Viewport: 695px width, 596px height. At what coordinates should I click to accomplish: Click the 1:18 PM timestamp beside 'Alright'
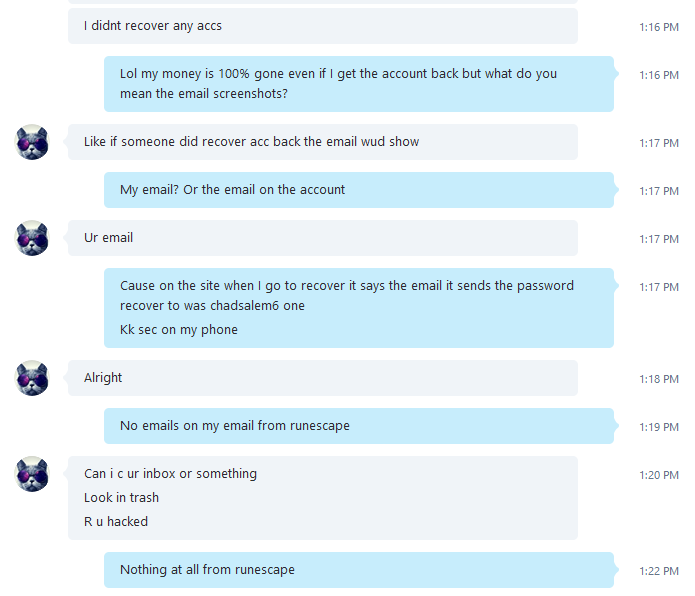click(659, 379)
